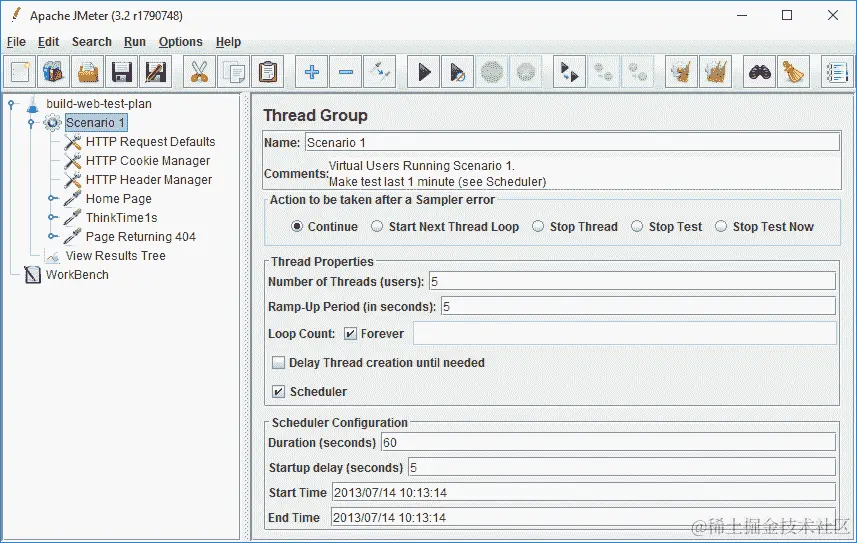This screenshot has width=857, height=543.
Task: Click the Copy toolbar icon
Action: [233, 72]
